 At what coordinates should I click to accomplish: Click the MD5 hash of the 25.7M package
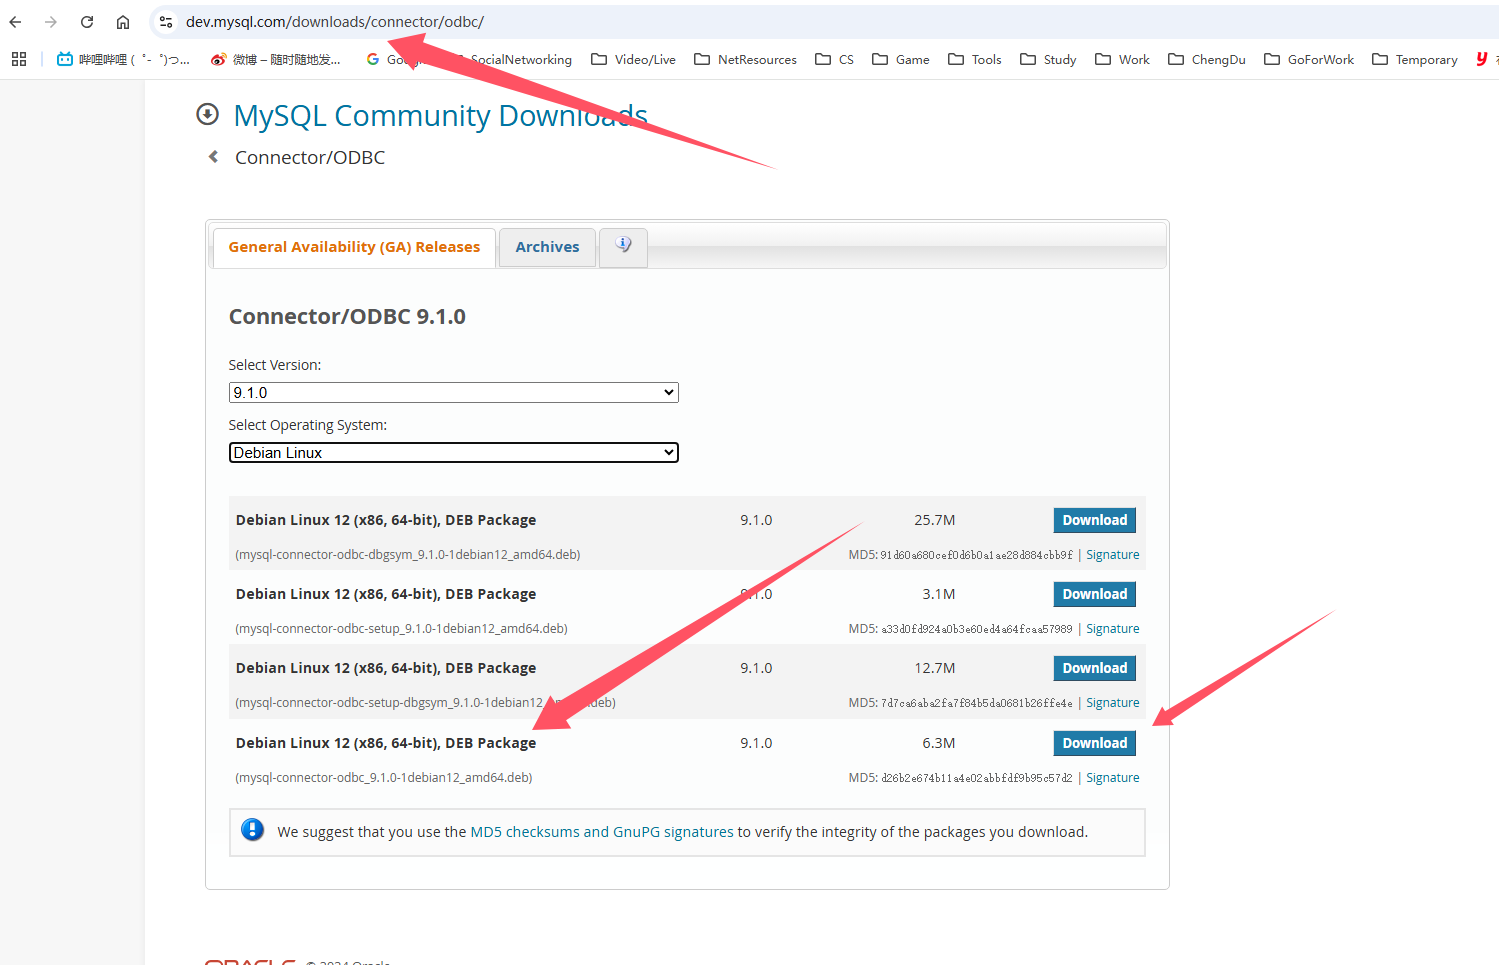[976, 555]
